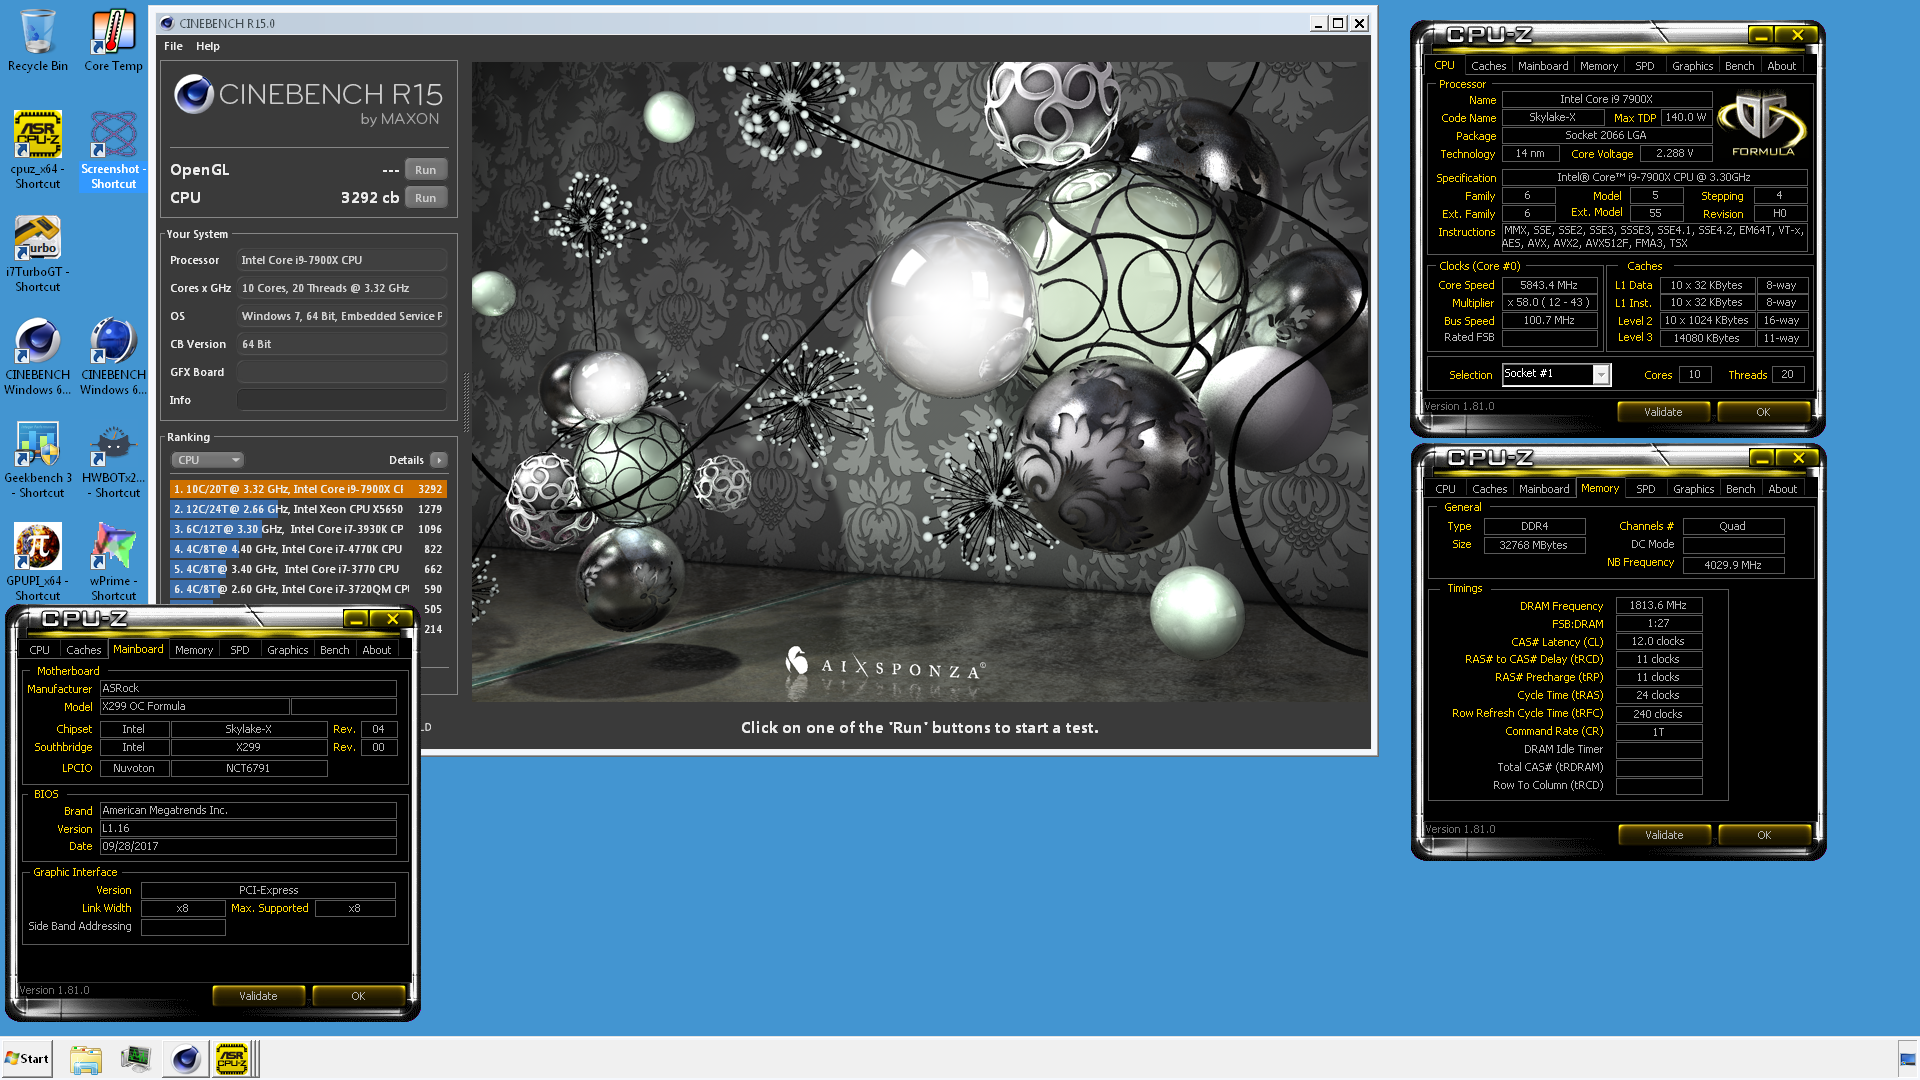Image resolution: width=1920 pixels, height=1080 pixels.
Task: Click the Cinebench logo sphere icon
Action: click(194, 95)
